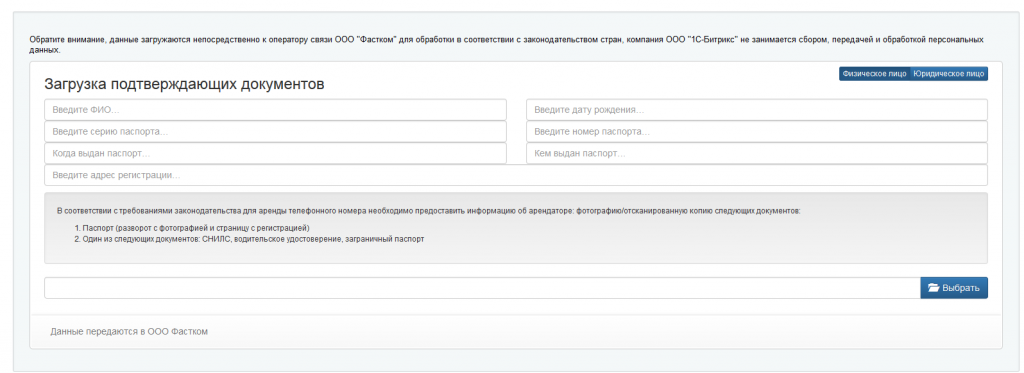Select the Введите серию паспорта field
Image resolution: width=1024 pixels, height=373 pixels.
pyautogui.click(x=276, y=131)
